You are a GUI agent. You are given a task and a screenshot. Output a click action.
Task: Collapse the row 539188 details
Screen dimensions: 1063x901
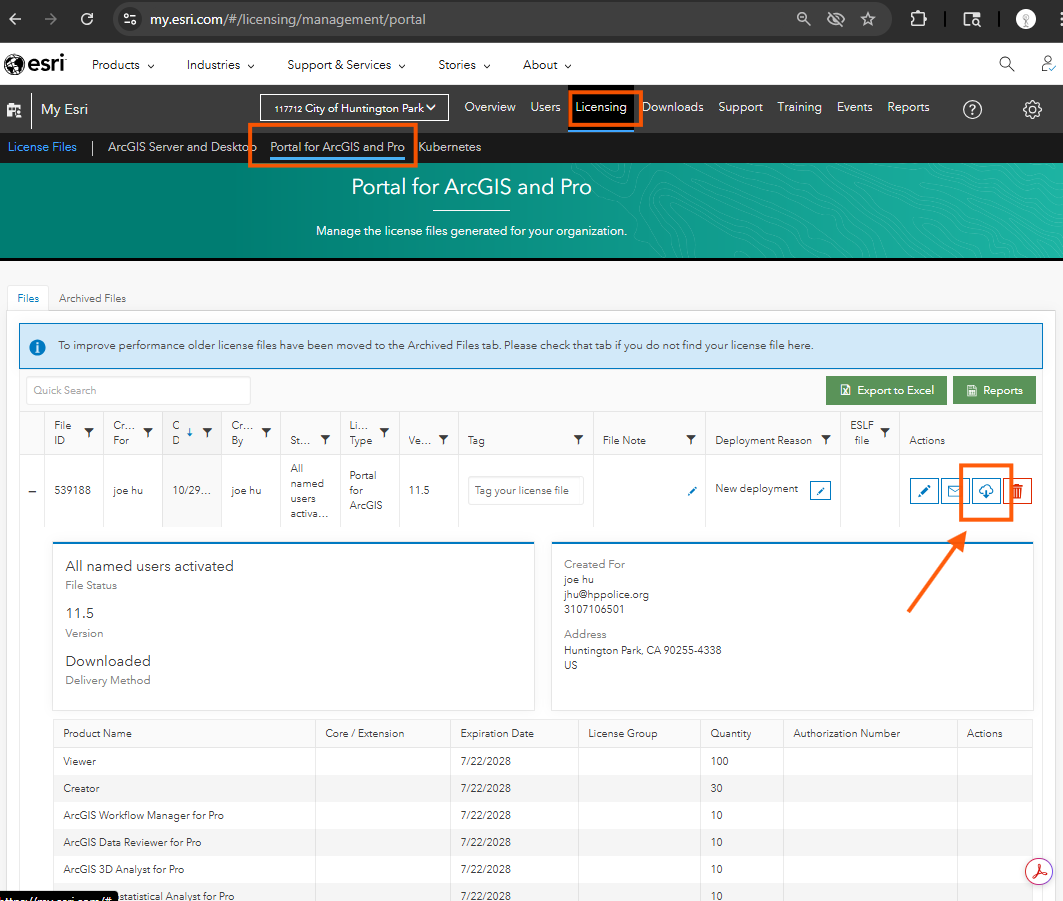click(x=32, y=491)
